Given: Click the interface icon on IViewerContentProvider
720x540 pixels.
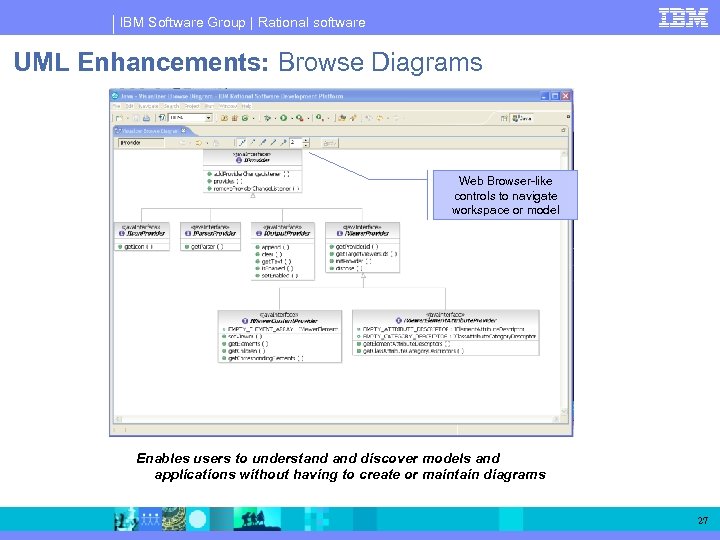Looking at the screenshot, I should 245,321.
